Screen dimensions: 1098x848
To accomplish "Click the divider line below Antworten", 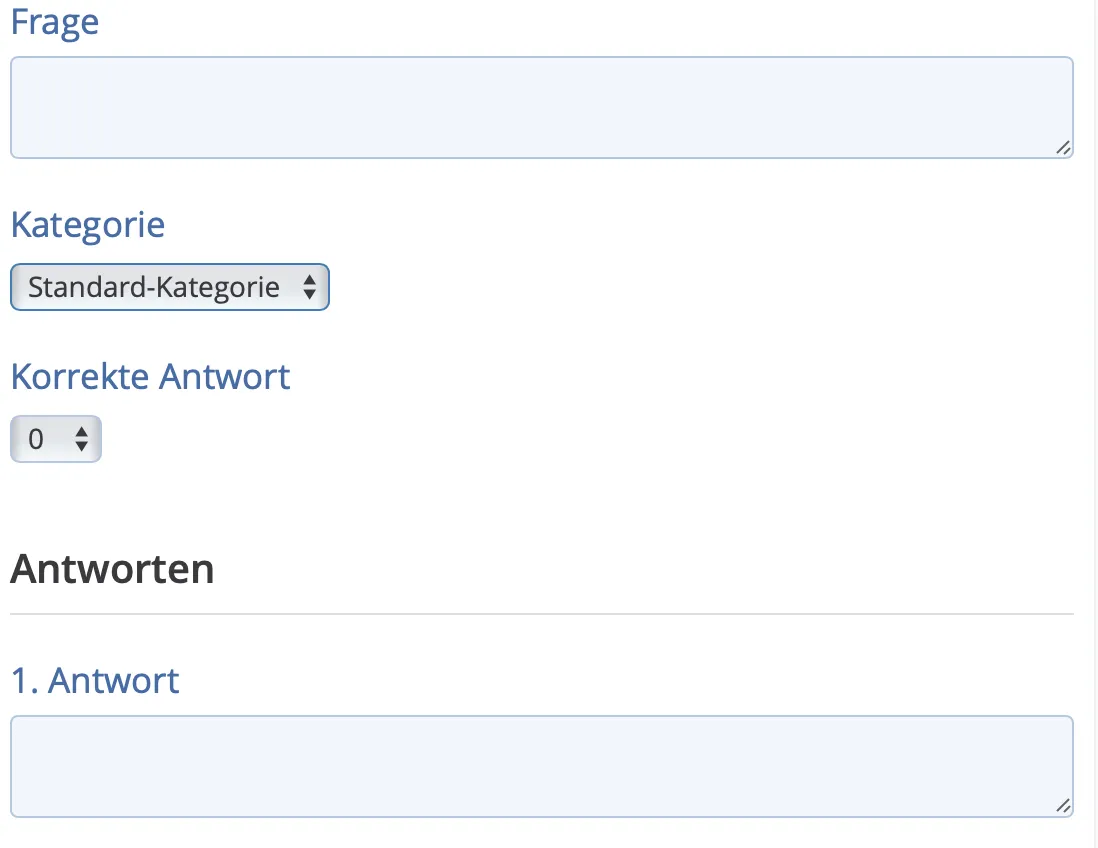I will coord(540,613).
